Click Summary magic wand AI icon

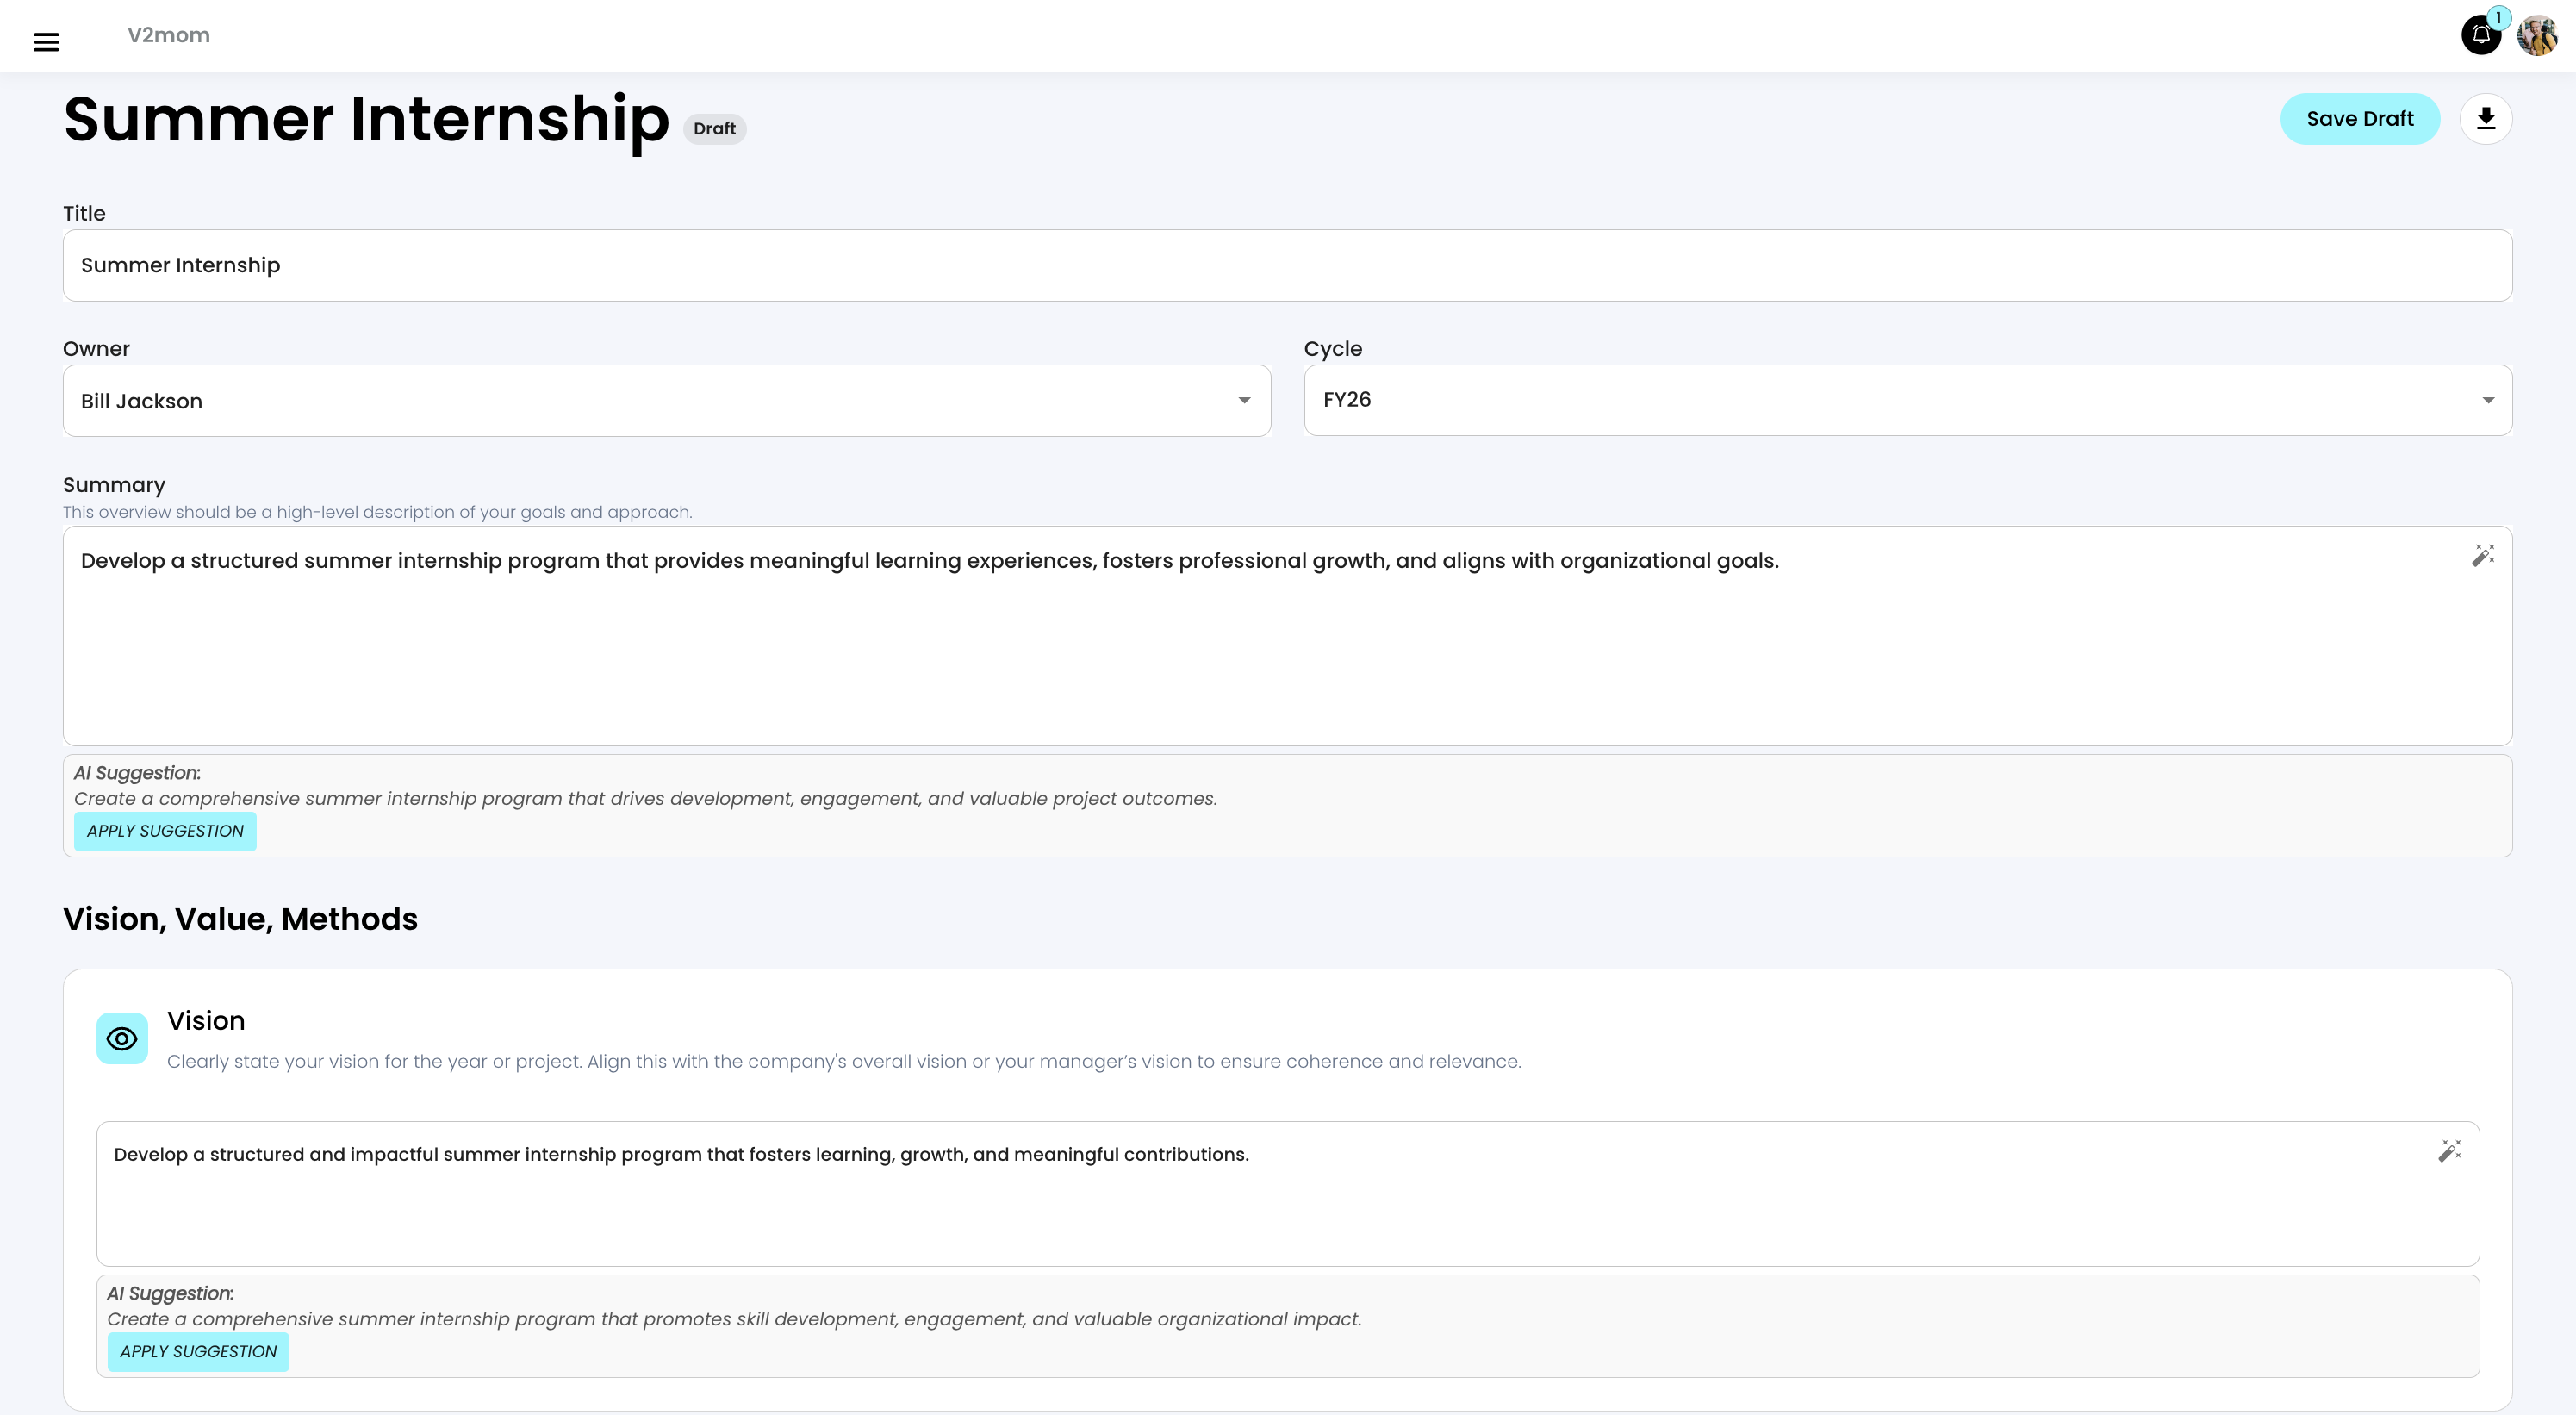click(x=2483, y=556)
